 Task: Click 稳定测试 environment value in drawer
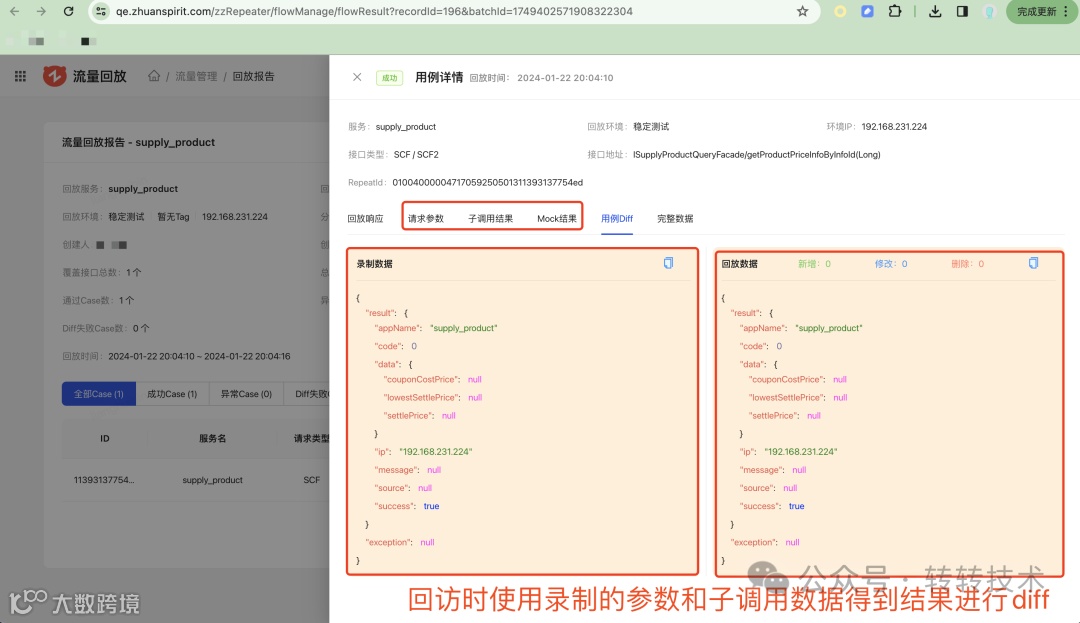coord(651,127)
